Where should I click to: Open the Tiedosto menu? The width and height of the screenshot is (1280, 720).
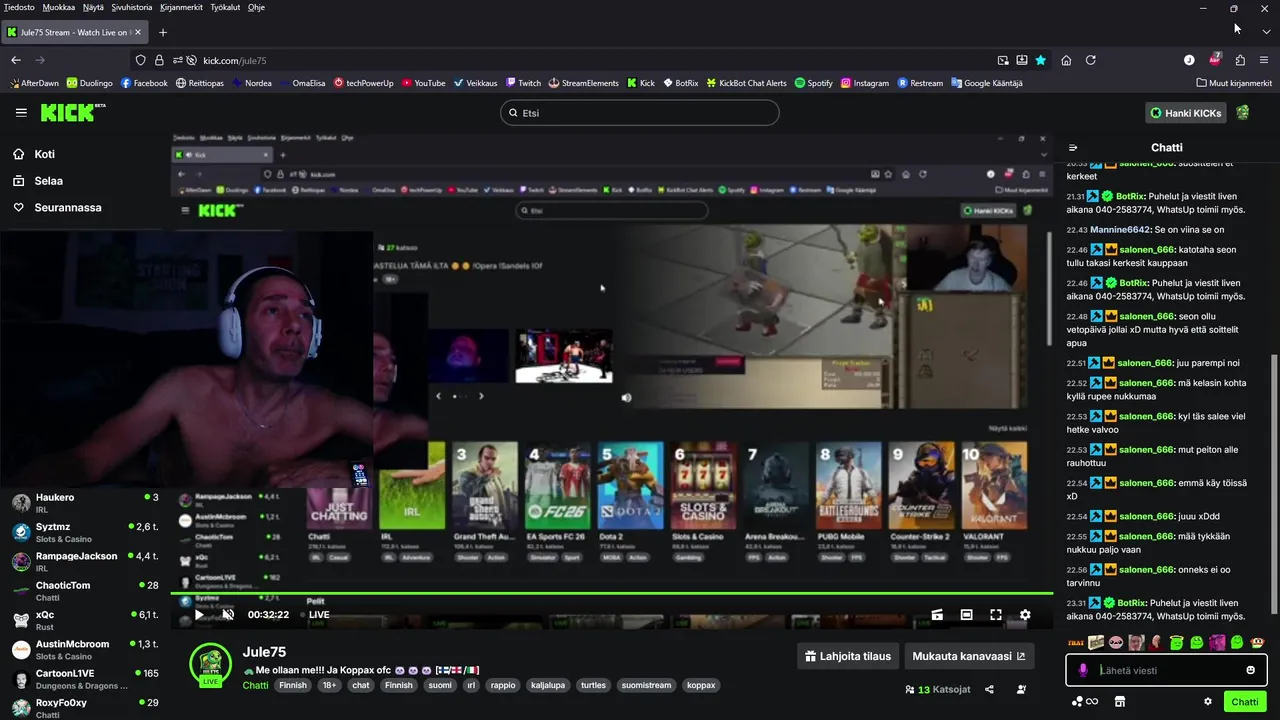point(19,7)
